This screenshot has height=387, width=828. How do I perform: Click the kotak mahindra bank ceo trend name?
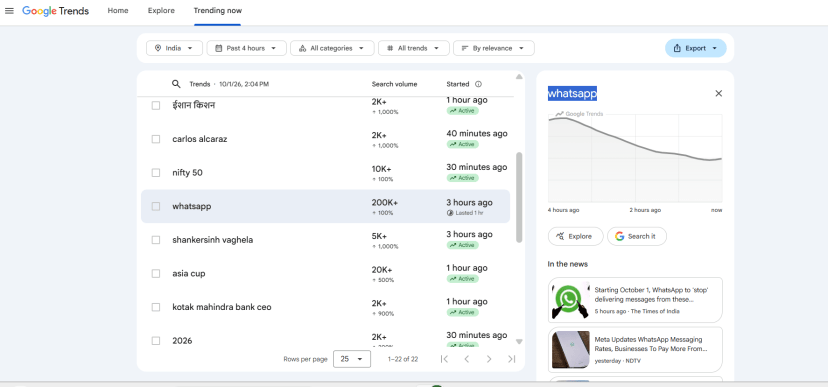[222, 307]
